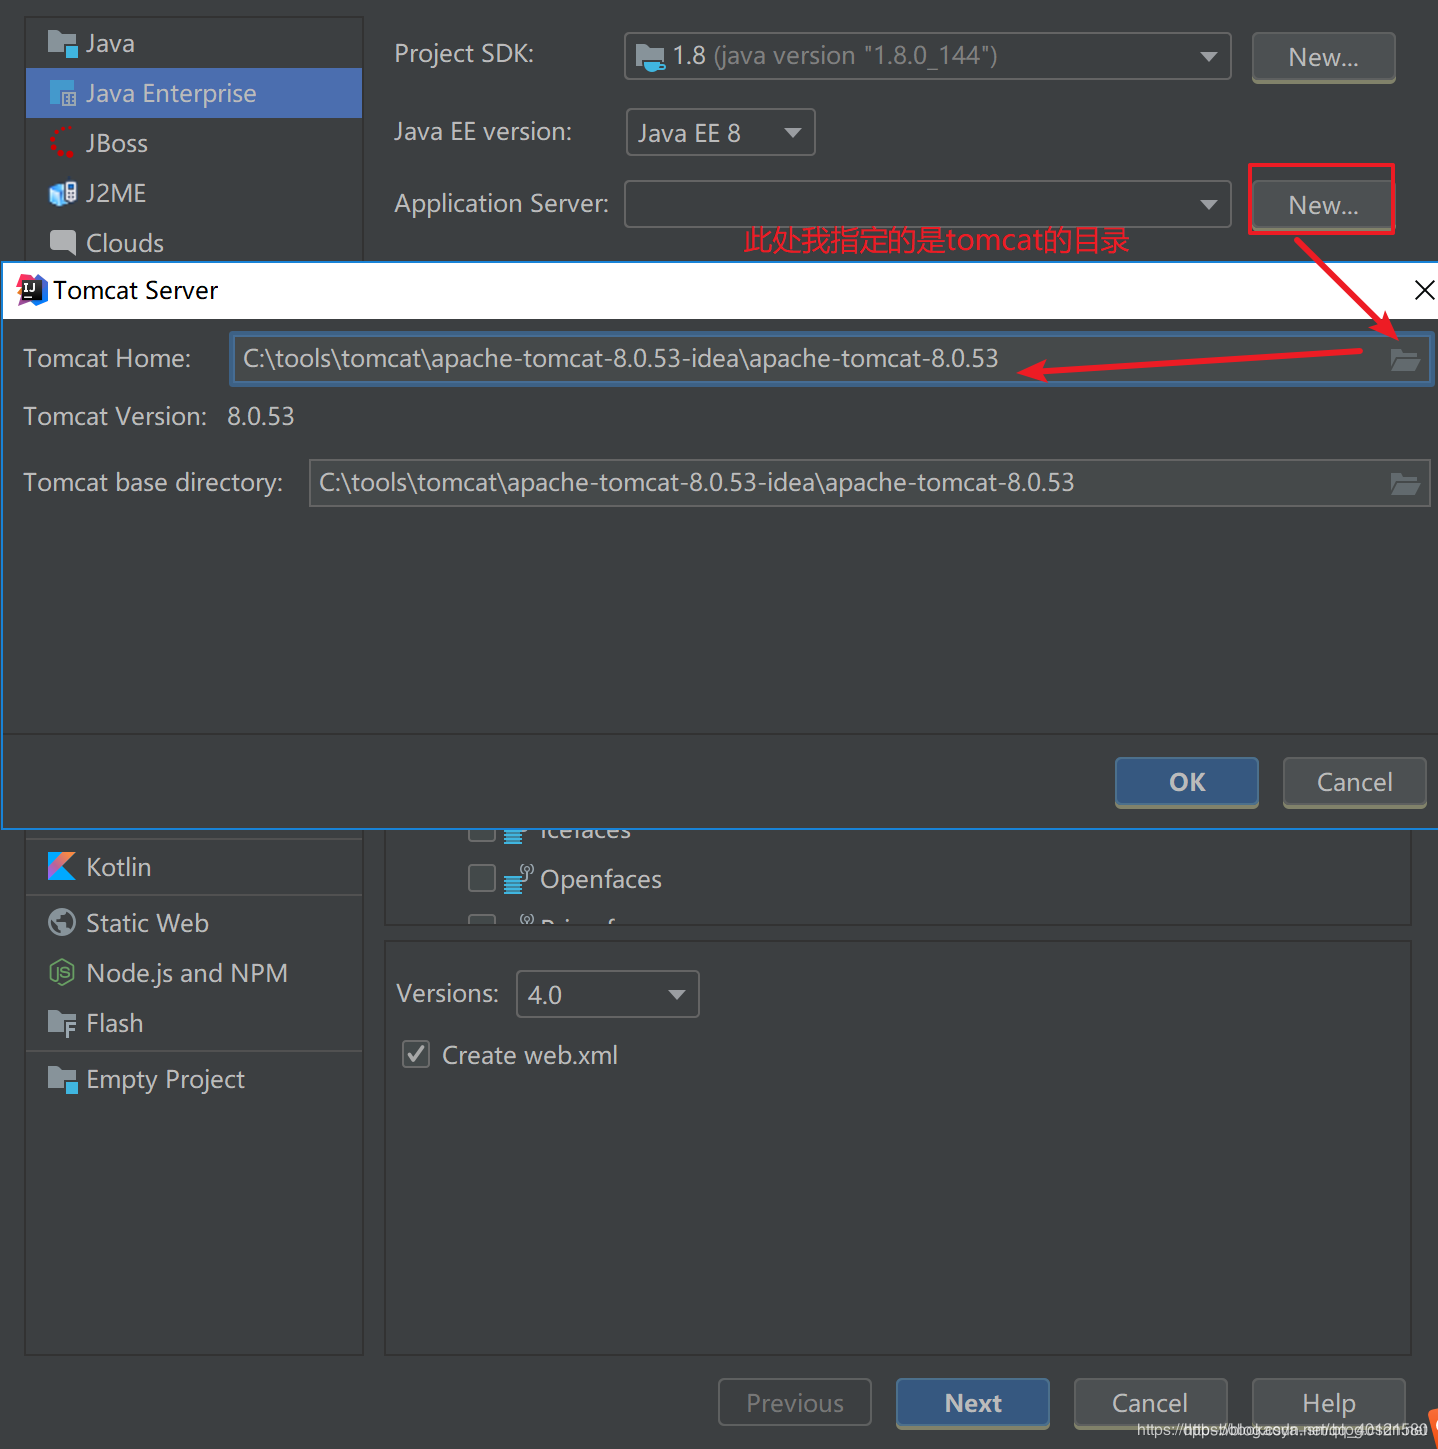Screen dimensions: 1438x1449
Task: Click the wizard Cancel button
Action: [x=1150, y=1403]
